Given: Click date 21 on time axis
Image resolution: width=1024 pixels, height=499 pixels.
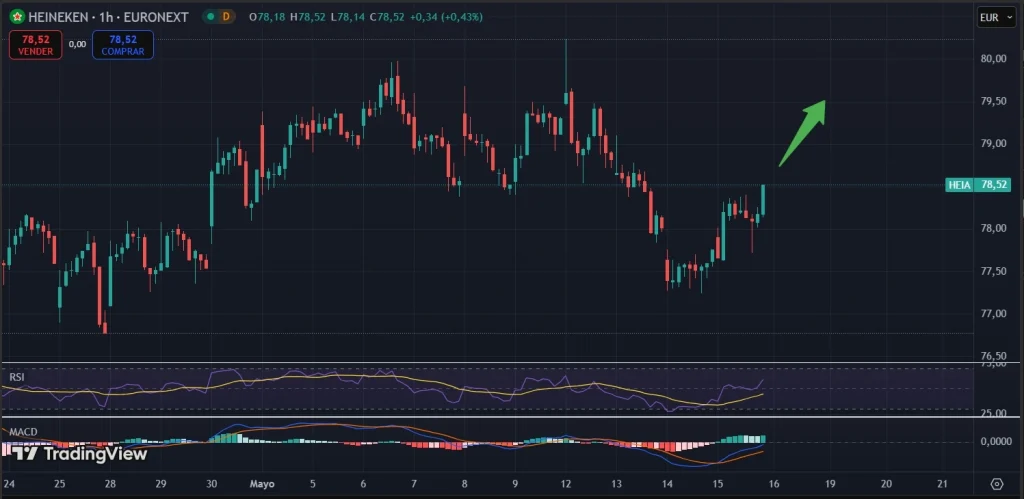Looking at the screenshot, I should point(942,484).
